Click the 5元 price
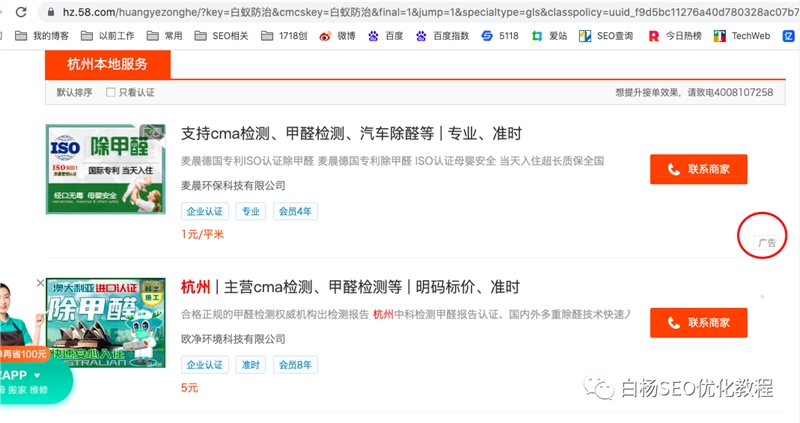The width and height of the screenshot is (800, 423). 189,388
